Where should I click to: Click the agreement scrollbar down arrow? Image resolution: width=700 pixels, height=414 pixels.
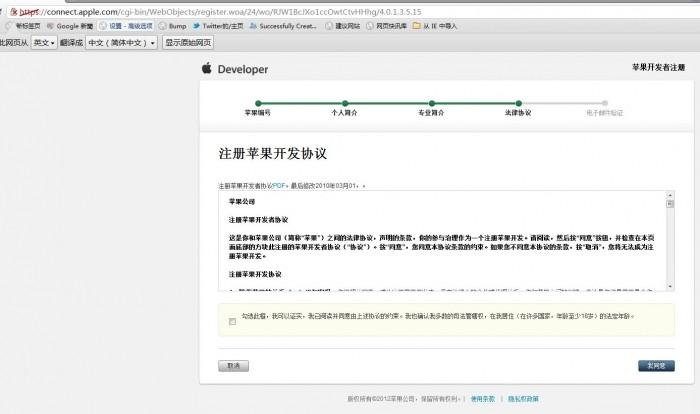[x=670, y=286]
